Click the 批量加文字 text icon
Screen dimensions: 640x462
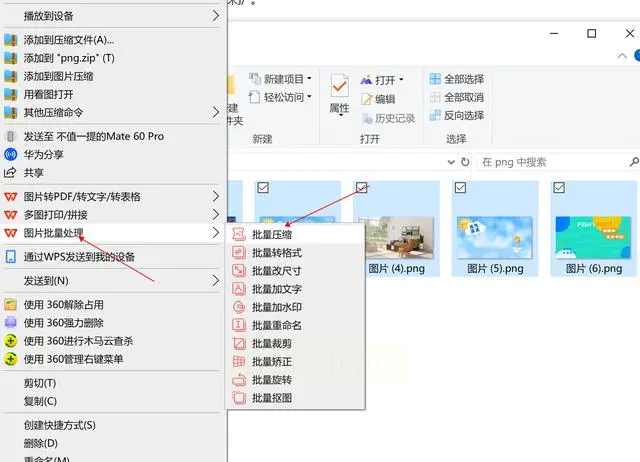tap(239, 289)
